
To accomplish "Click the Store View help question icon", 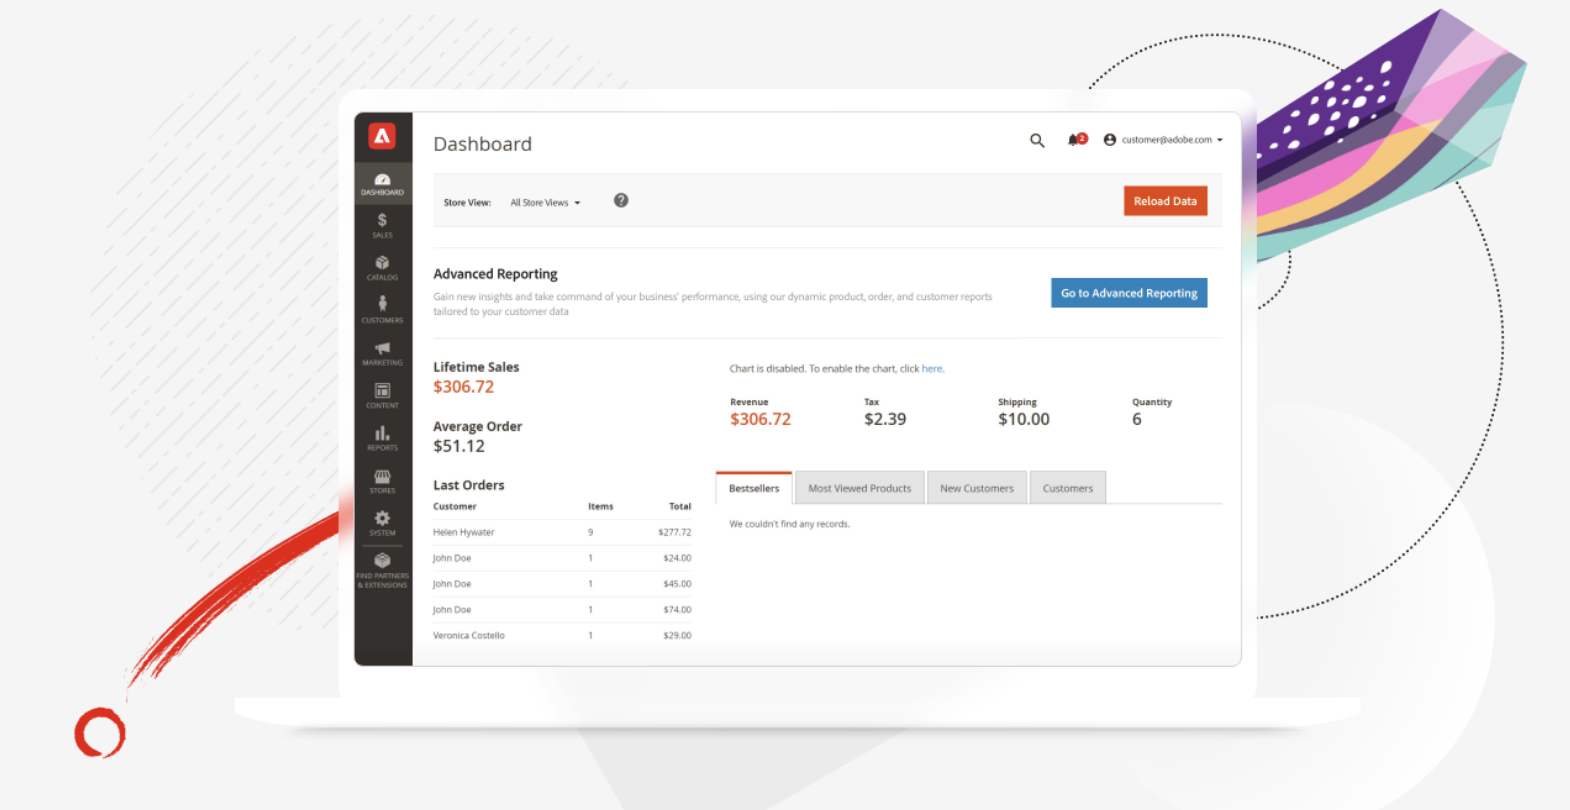I will 621,201.
